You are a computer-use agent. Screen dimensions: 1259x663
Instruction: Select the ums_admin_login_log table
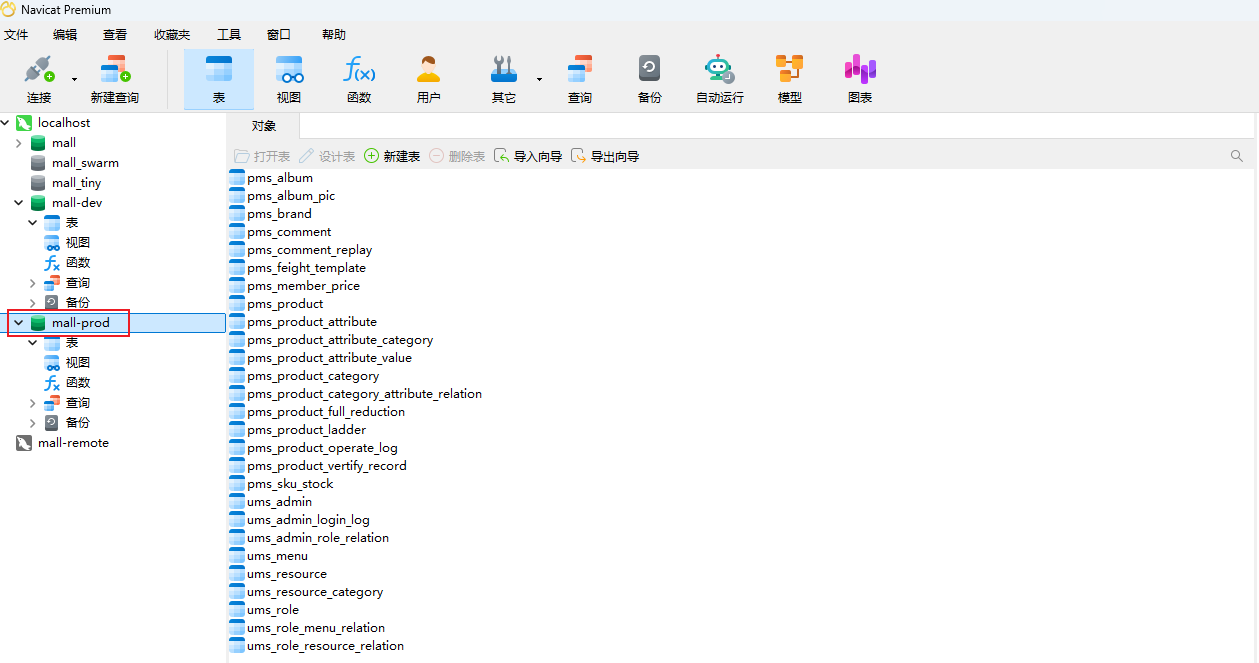[308, 520]
